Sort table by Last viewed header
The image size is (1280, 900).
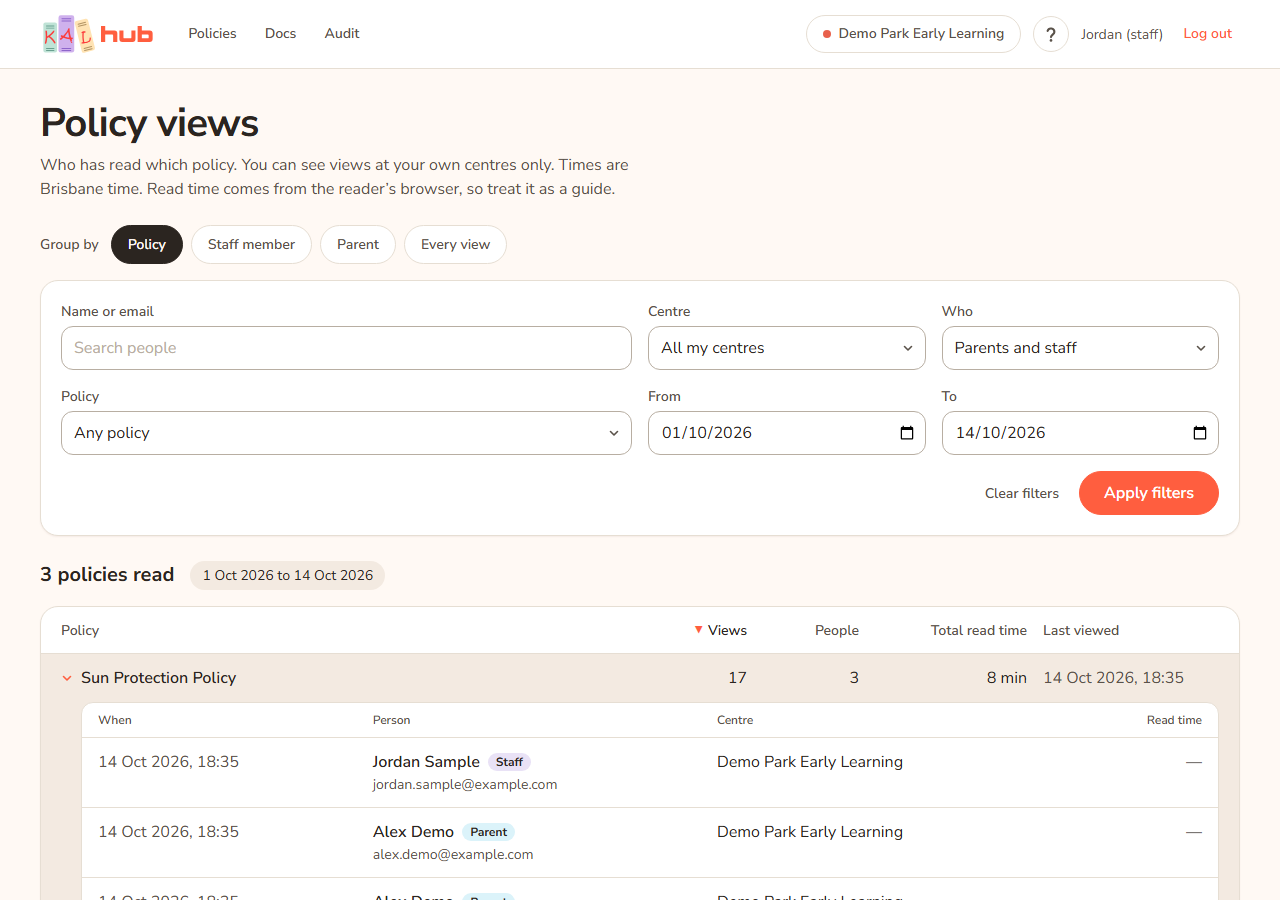pyautogui.click(x=1081, y=630)
